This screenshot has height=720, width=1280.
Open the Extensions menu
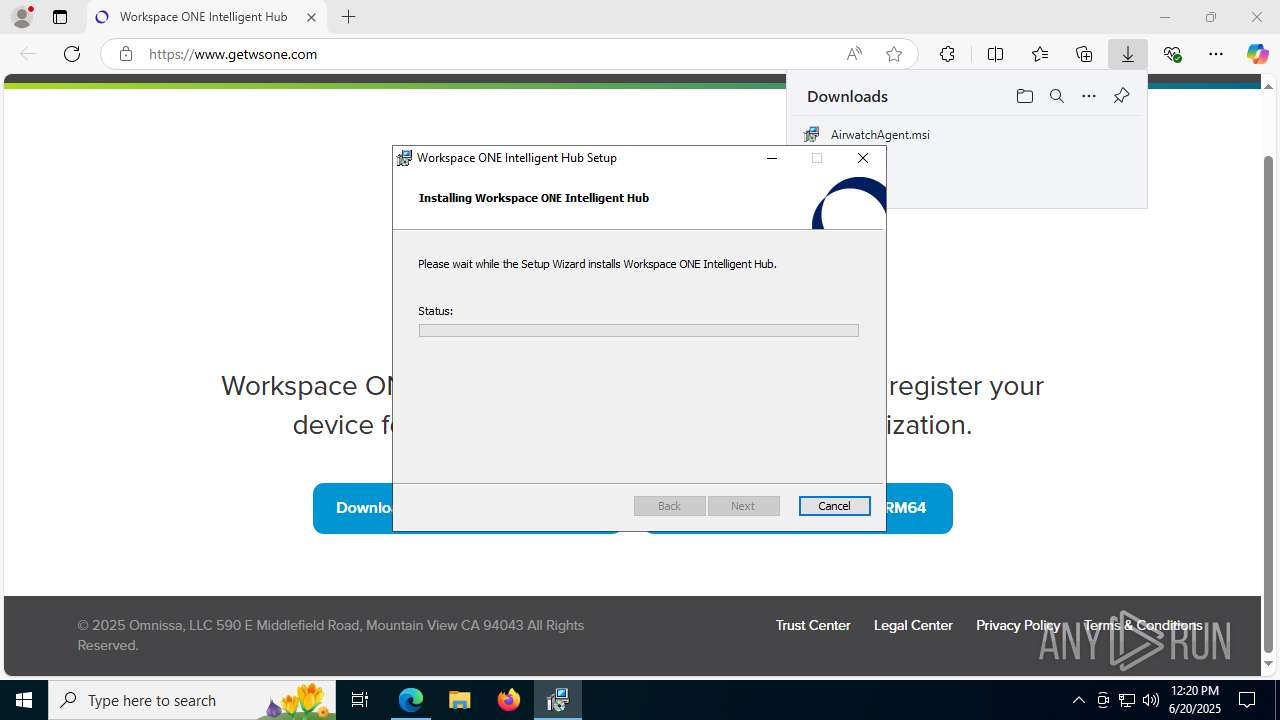947,54
